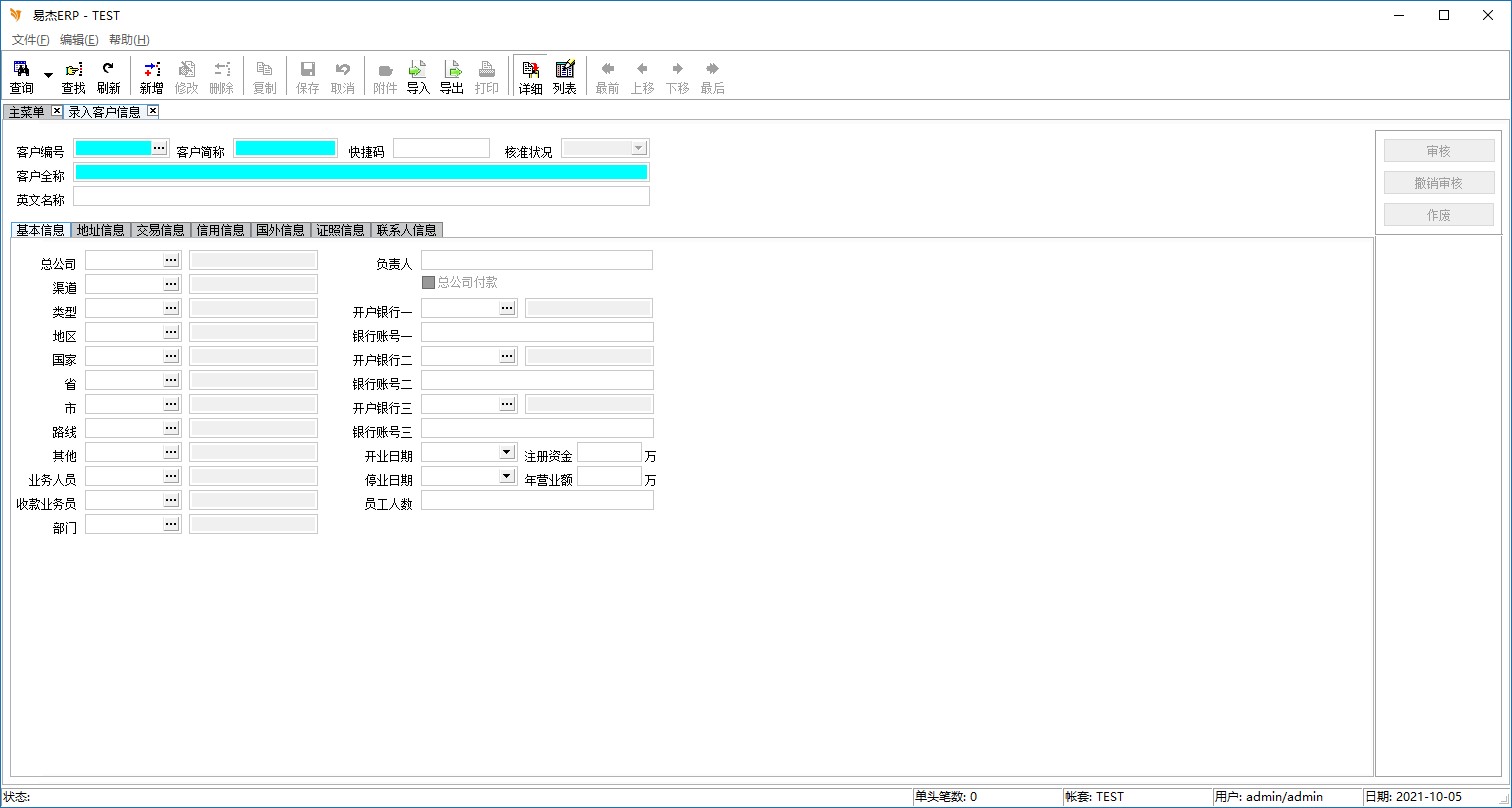Image resolution: width=1512 pixels, height=808 pixels.
Task: Close the 主菜单 tab
Action: point(56,111)
